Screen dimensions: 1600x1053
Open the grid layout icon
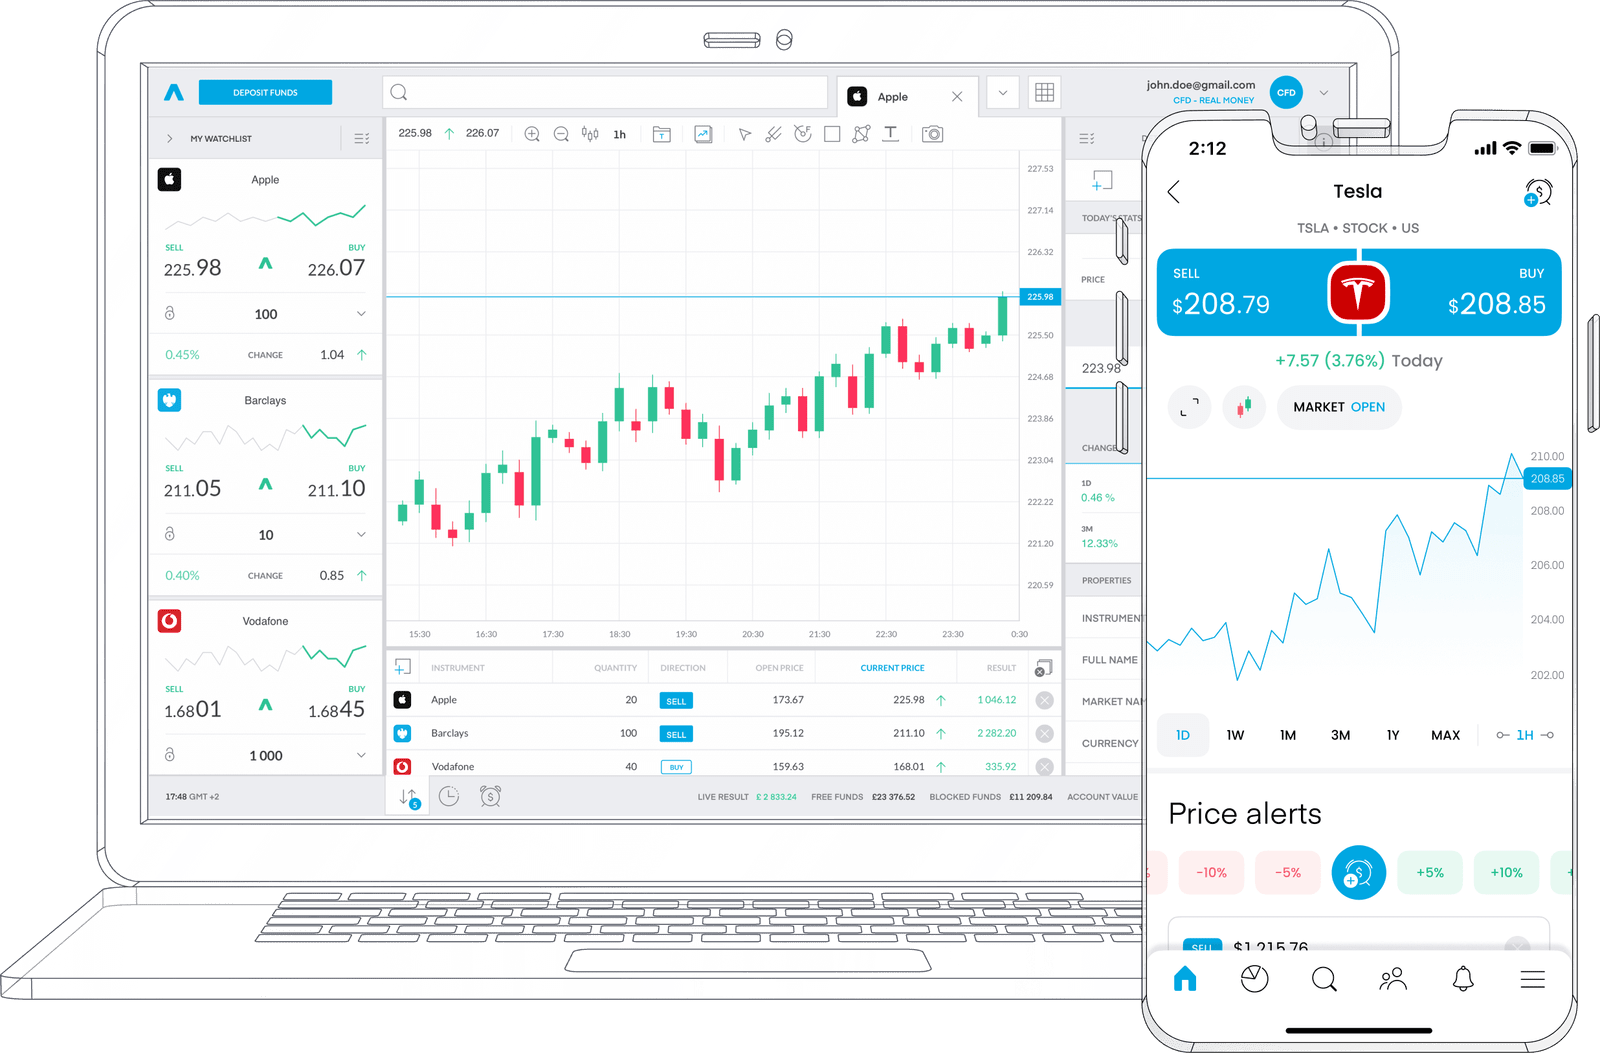click(x=1044, y=93)
